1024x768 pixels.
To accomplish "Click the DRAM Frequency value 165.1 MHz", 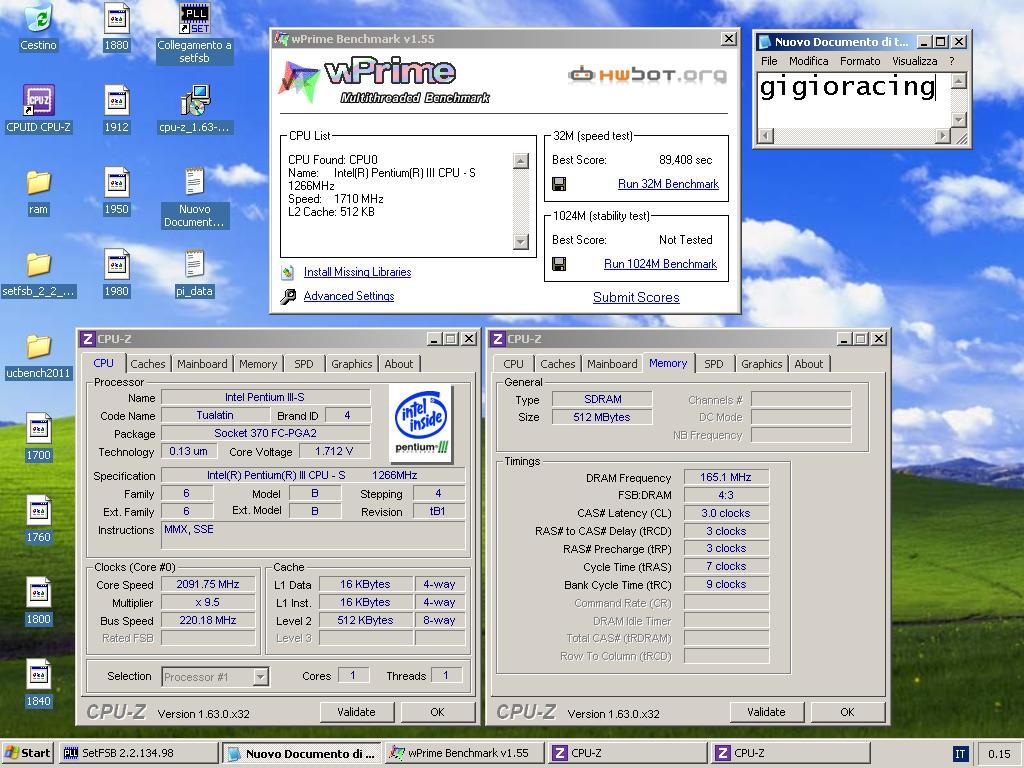I will point(726,477).
